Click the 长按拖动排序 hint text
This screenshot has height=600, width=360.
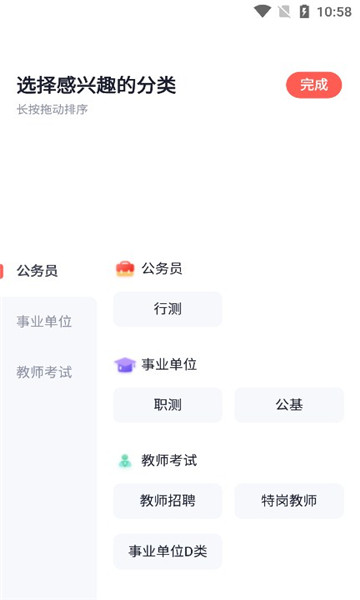click(52, 110)
